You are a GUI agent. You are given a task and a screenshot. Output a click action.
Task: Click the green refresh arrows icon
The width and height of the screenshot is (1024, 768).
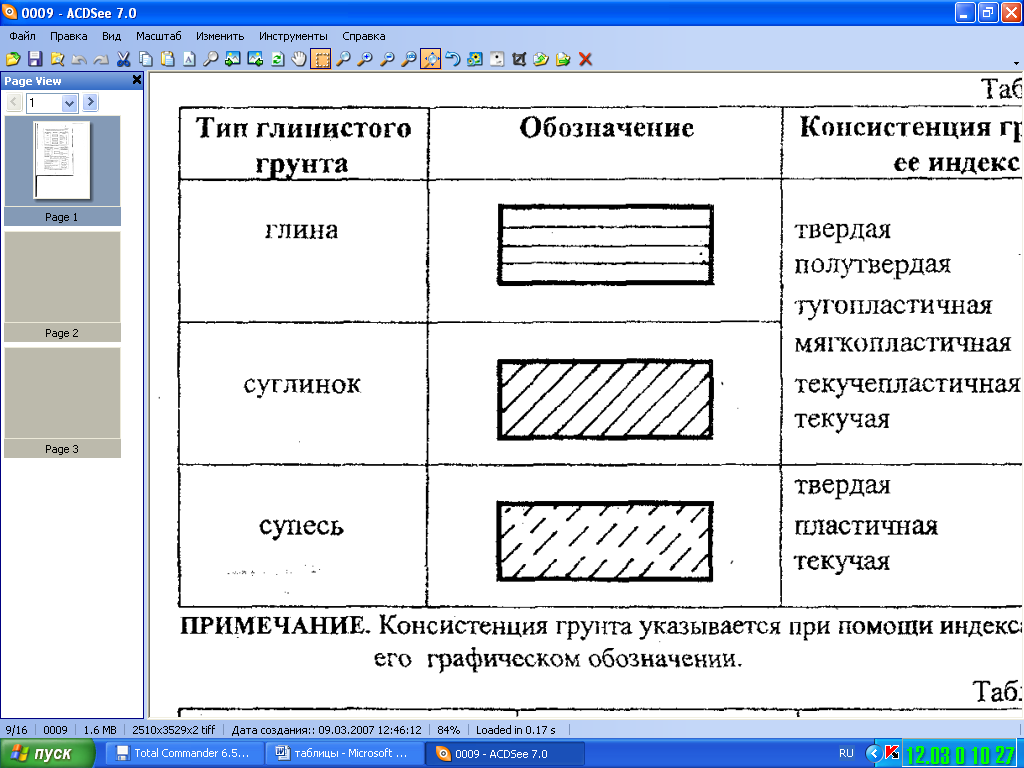(x=277, y=59)
